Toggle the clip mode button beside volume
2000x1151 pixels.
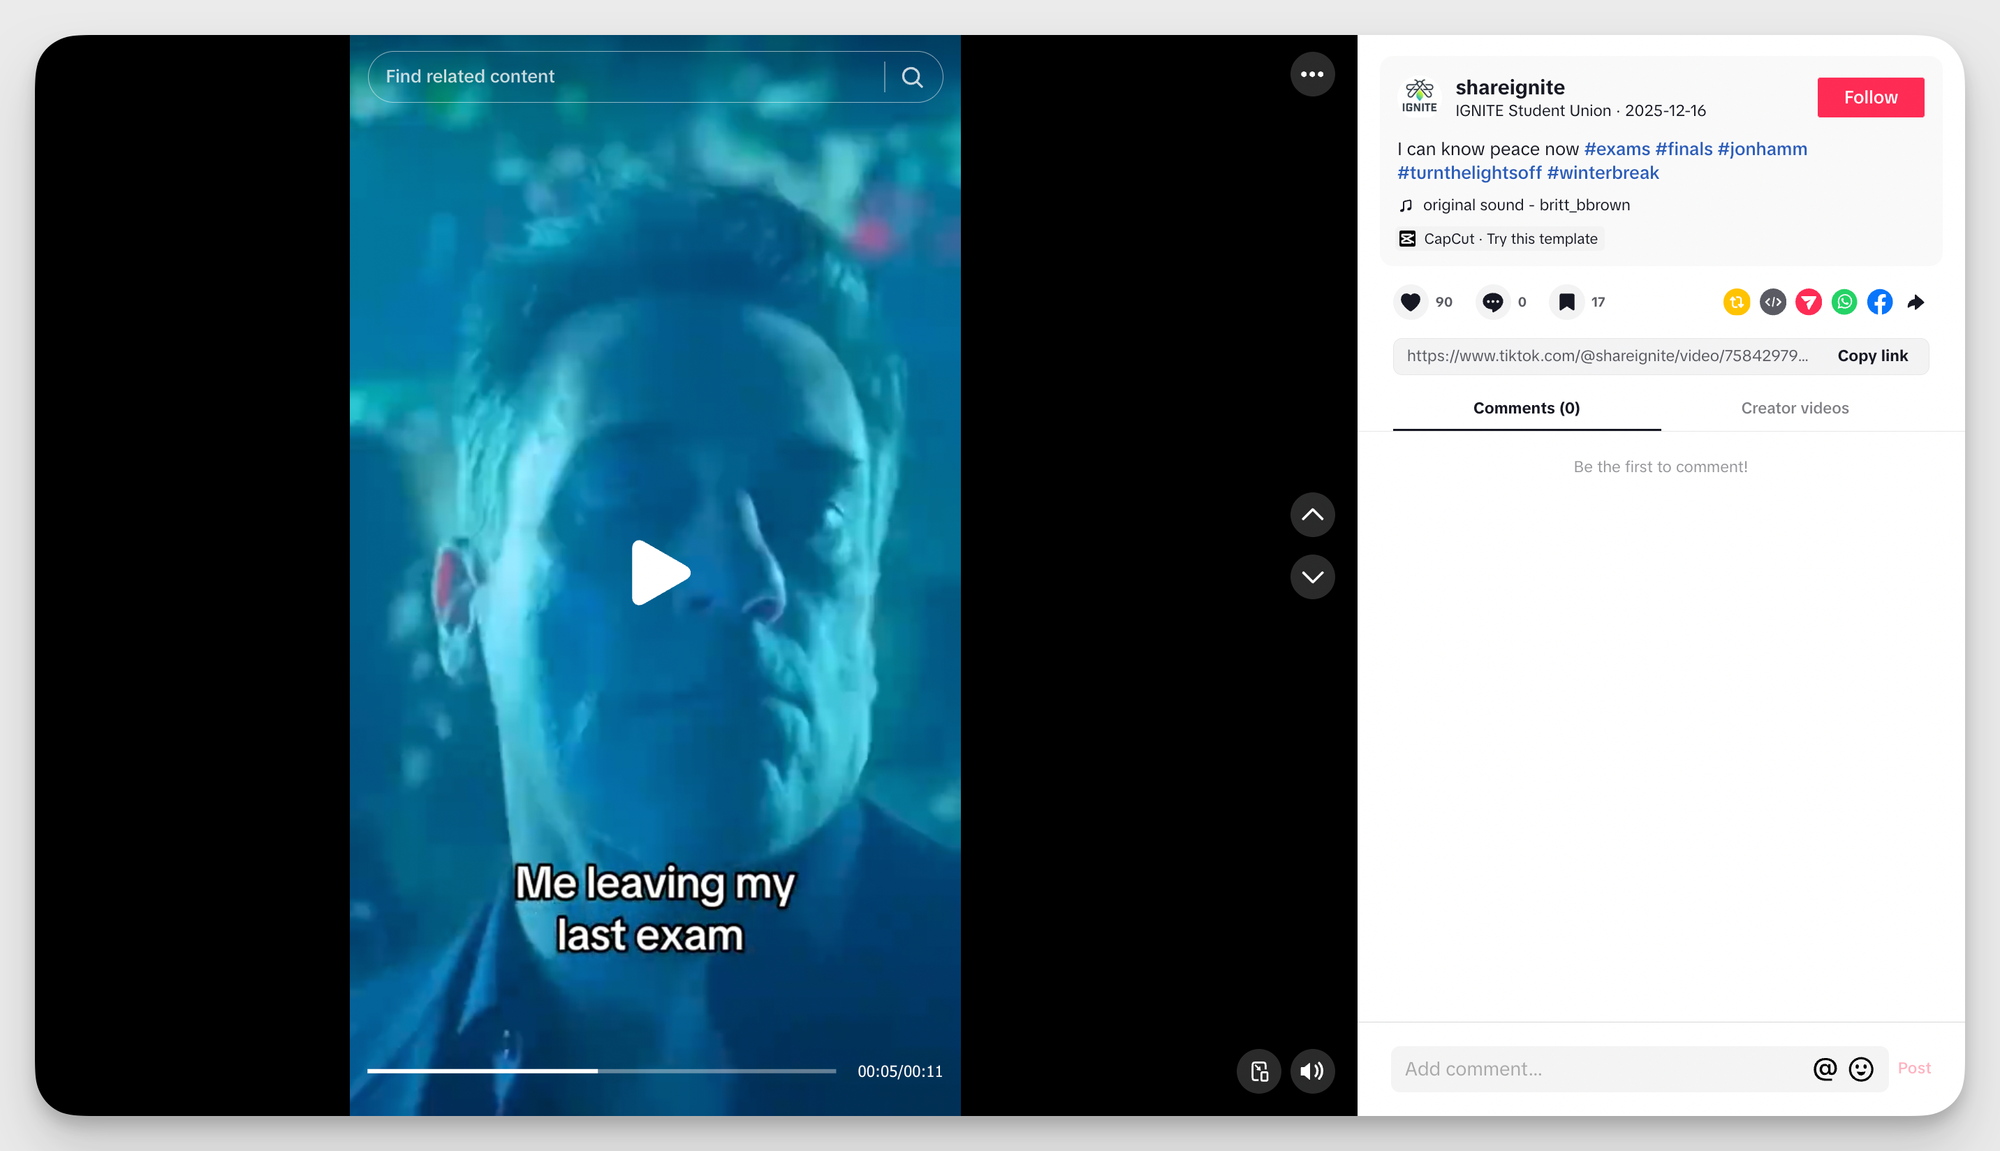1259,1071
